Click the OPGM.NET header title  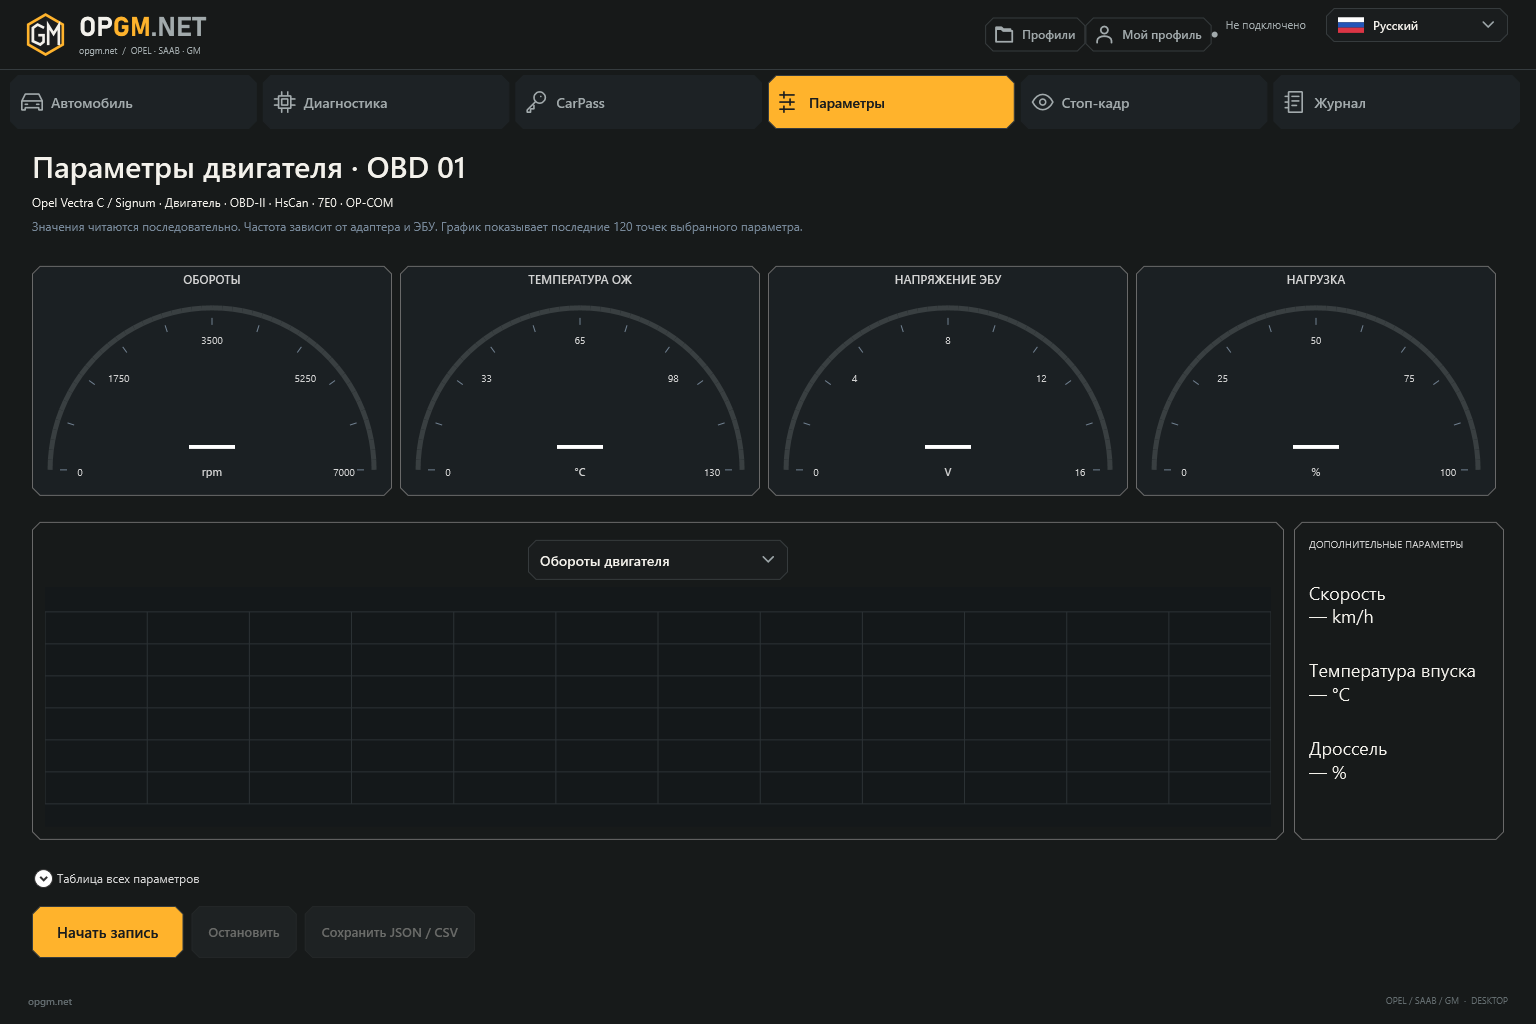click(x=143, y=27)
